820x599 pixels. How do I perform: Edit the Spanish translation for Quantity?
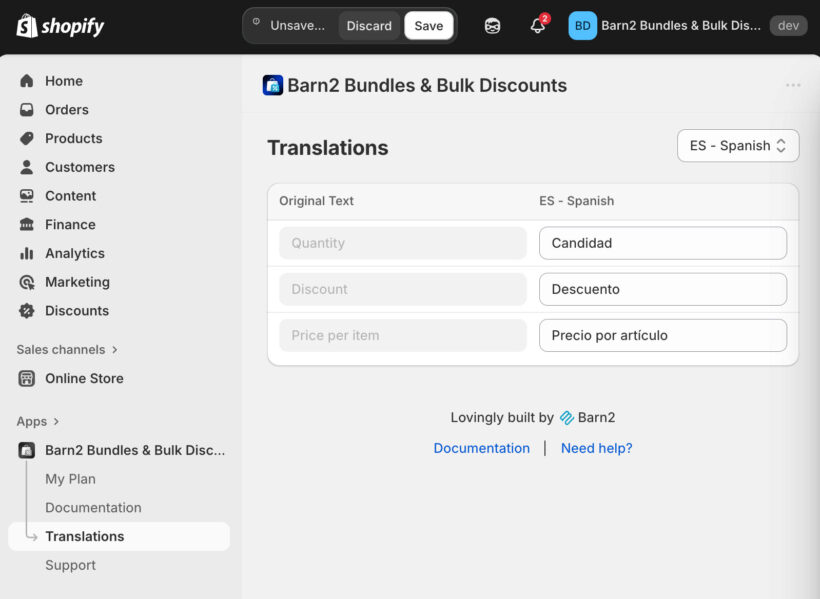[662, 243]
